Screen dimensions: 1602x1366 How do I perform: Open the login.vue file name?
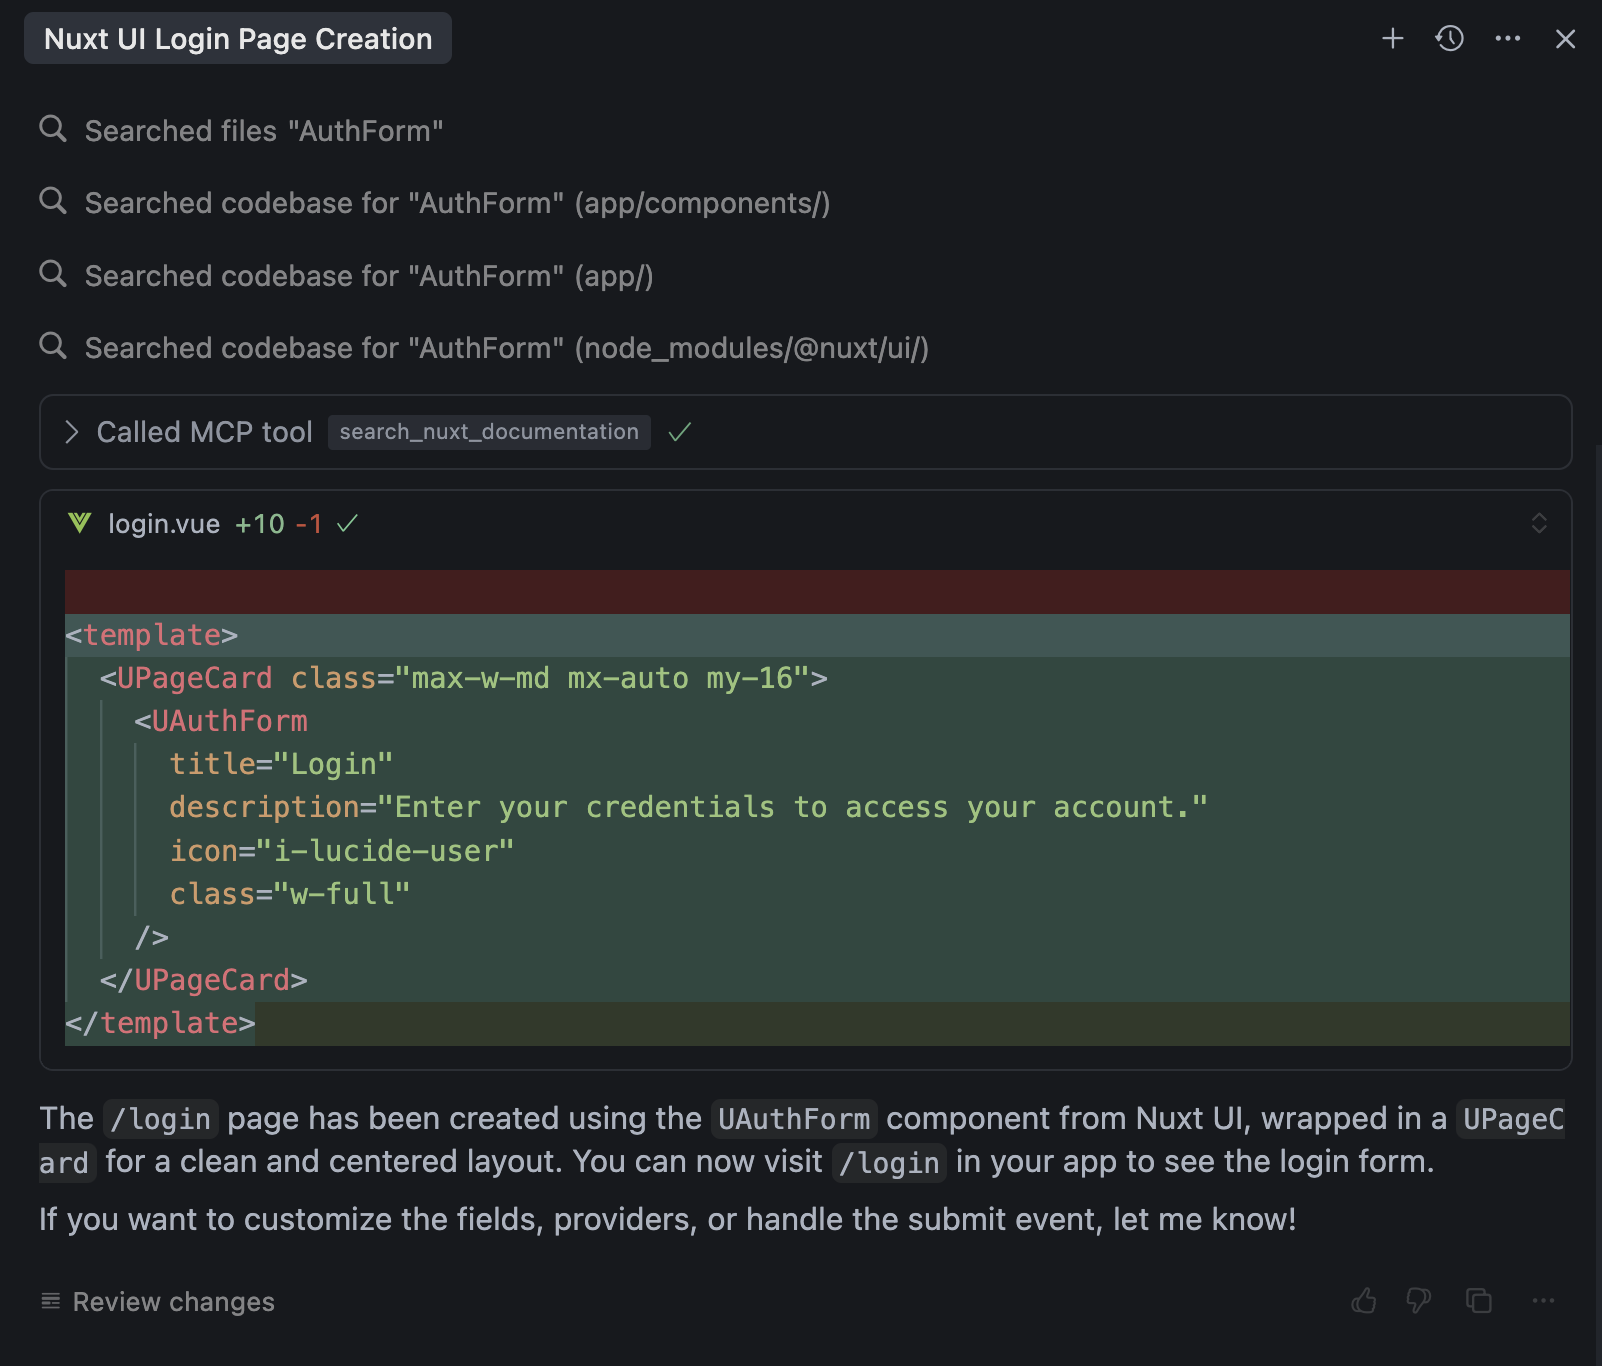(x=164, y=524)
